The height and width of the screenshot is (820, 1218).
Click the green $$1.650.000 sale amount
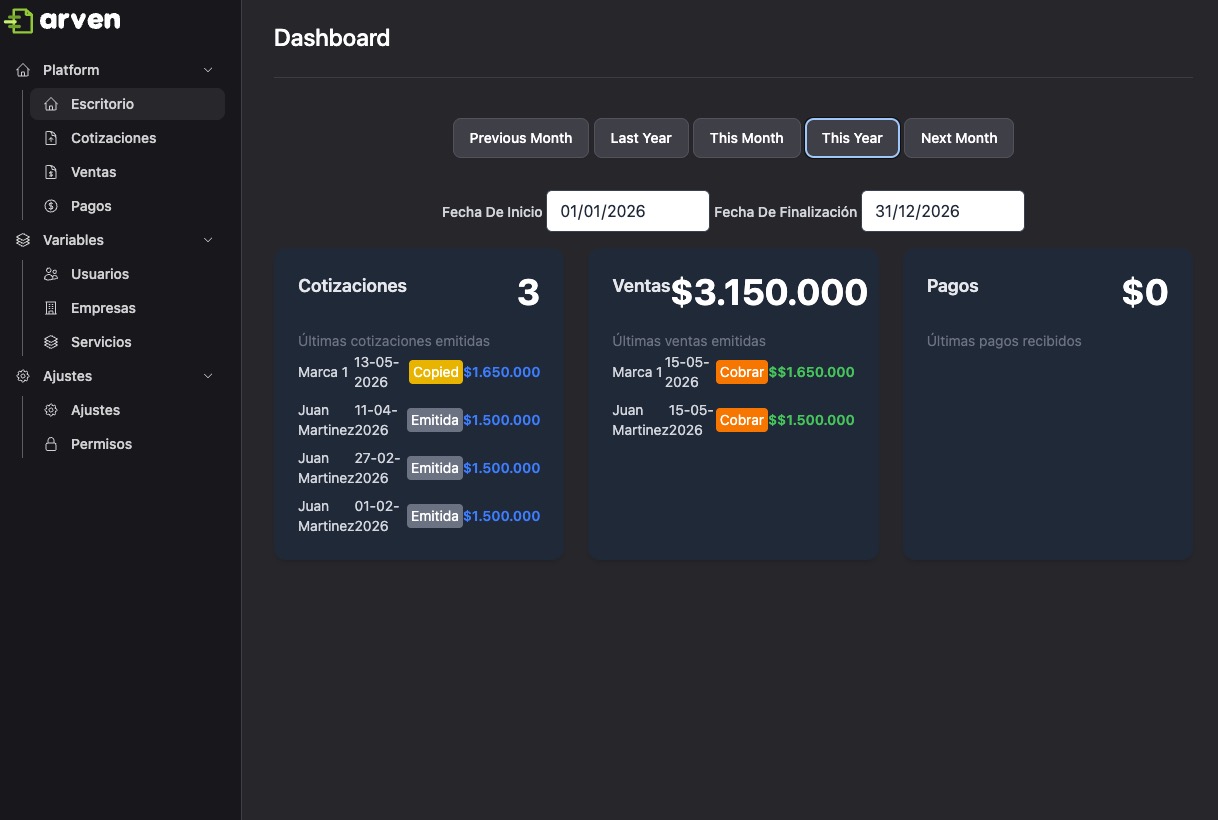(812, 372)
